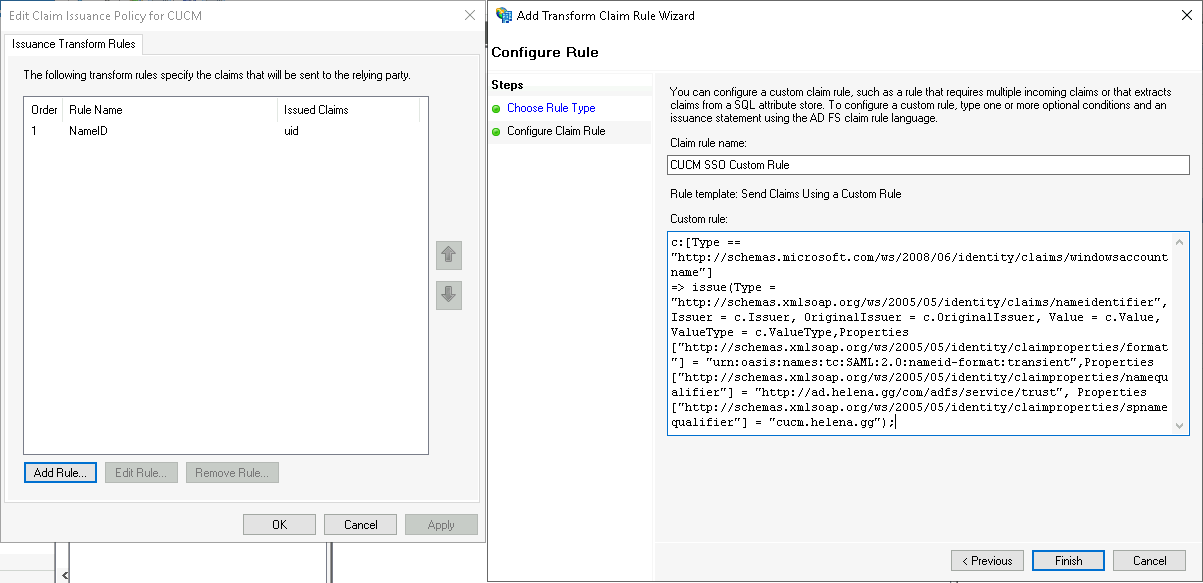Click OK in the policy dialog
The width and height of the screenshot is (1203, 583).
click(279, 525)
